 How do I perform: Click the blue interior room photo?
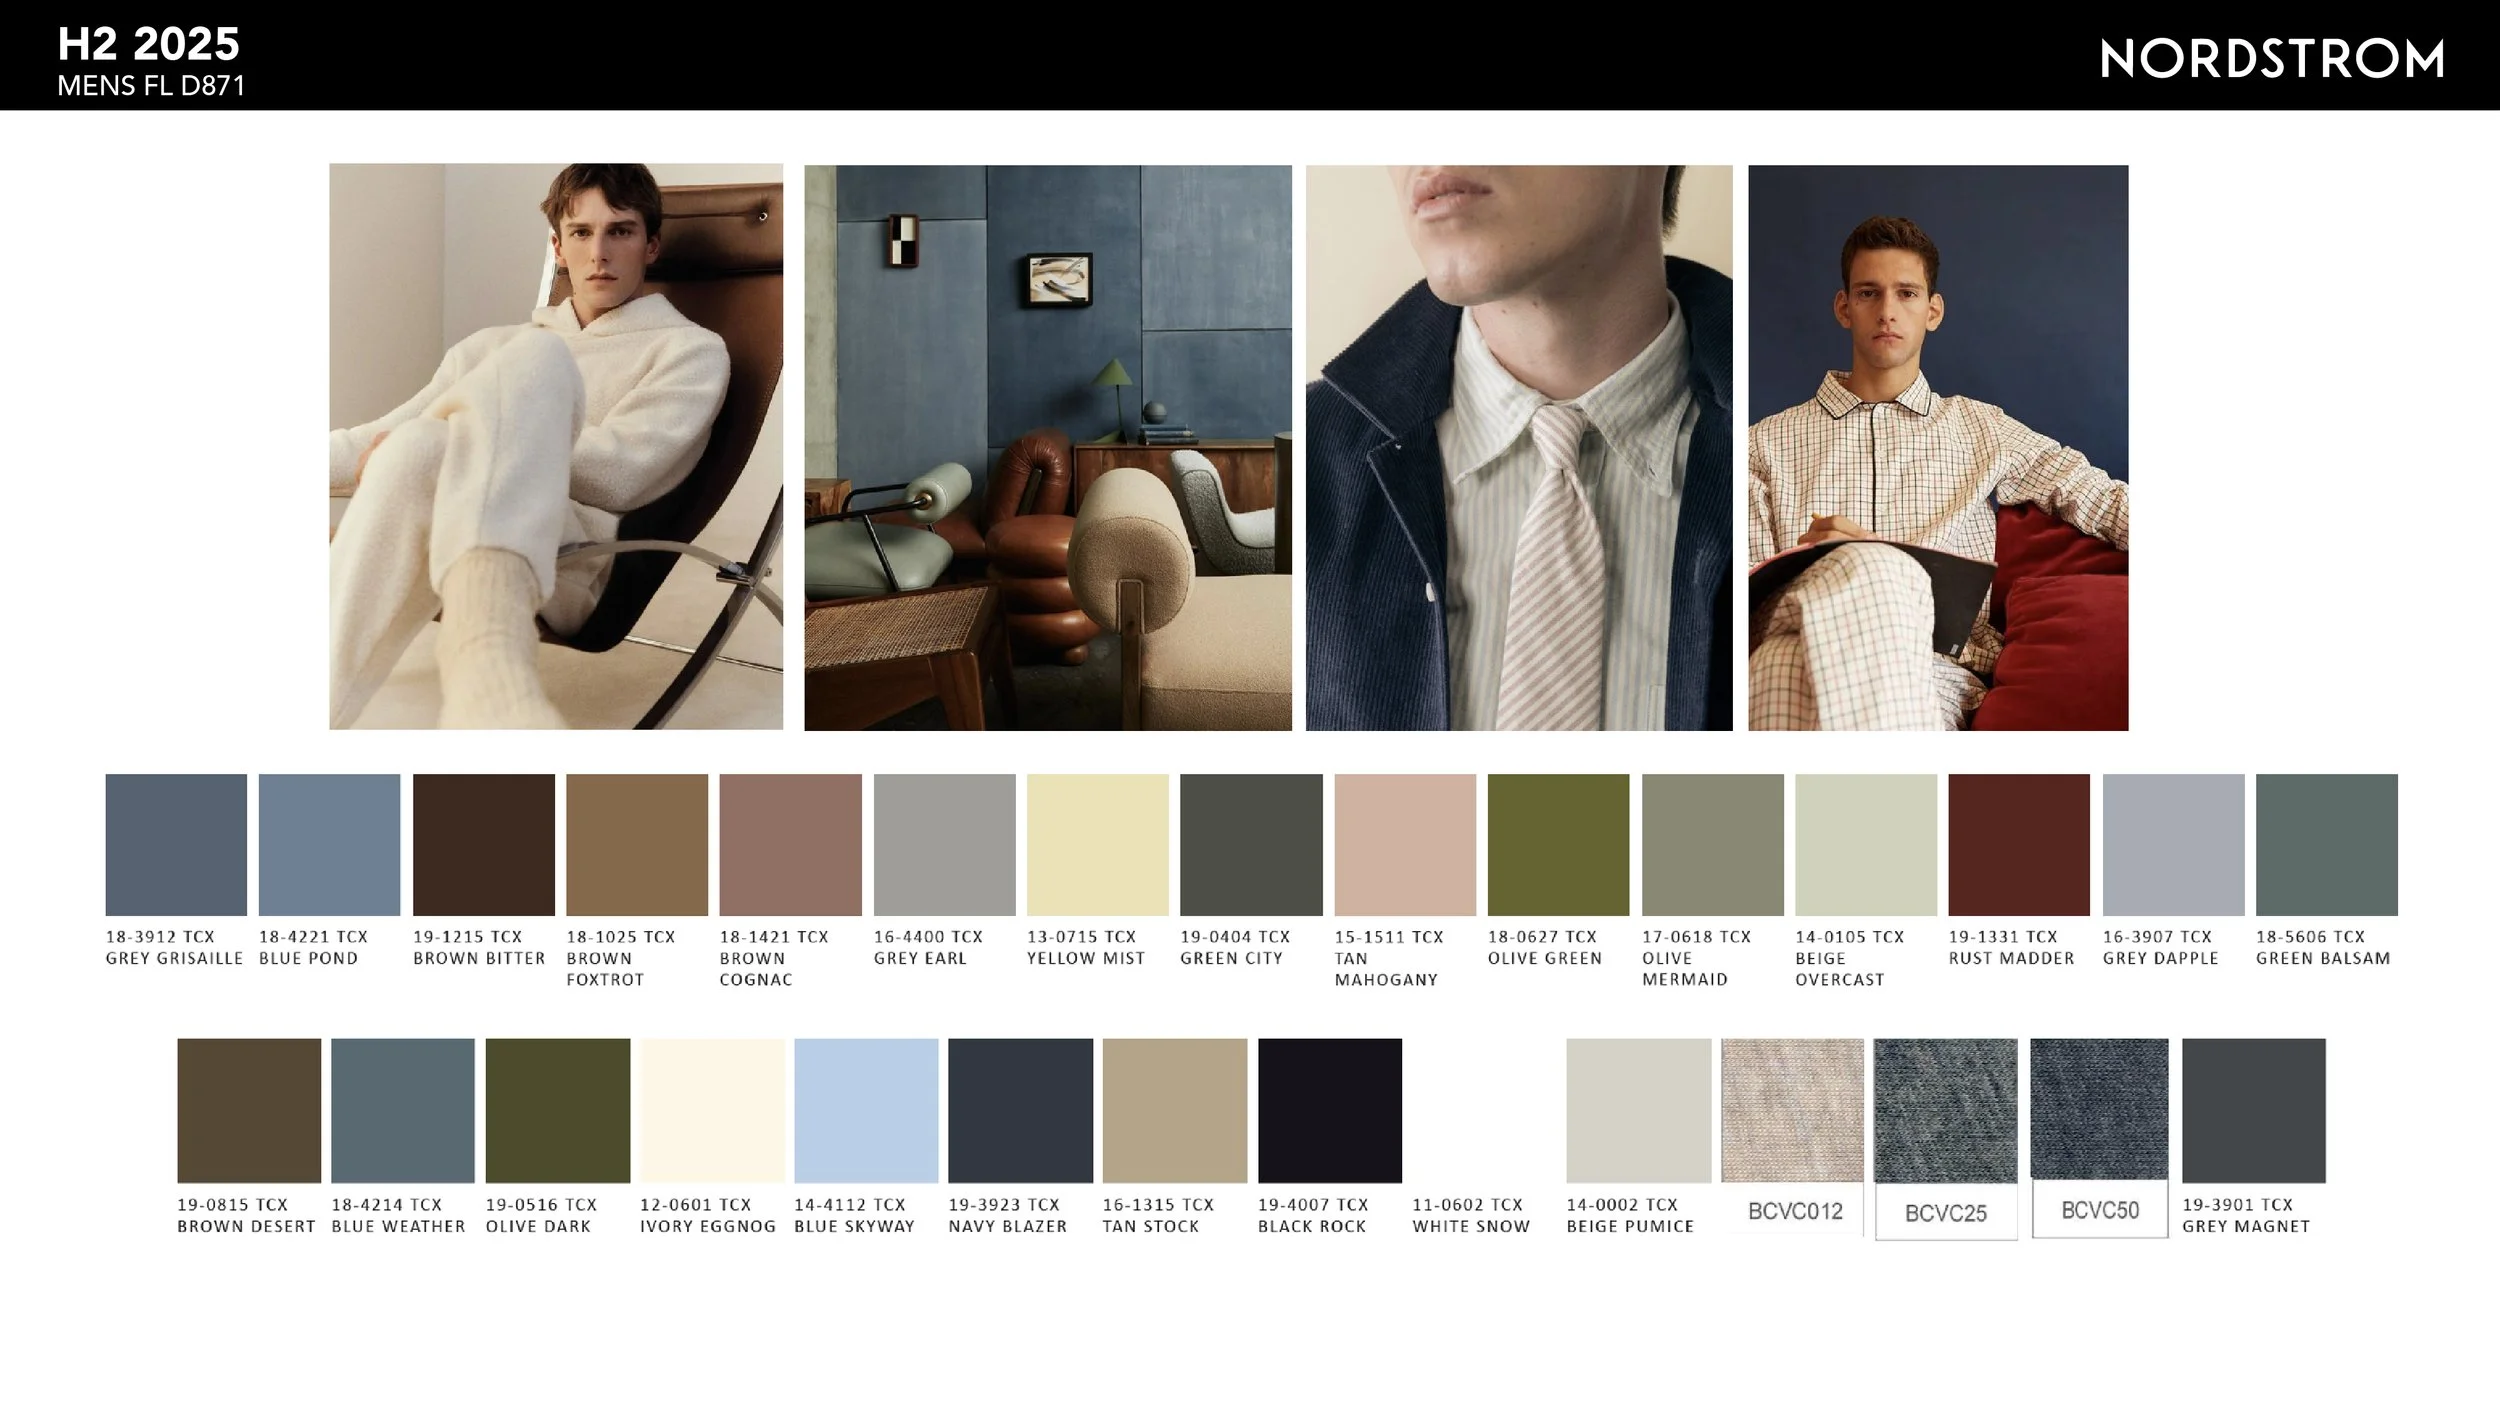coord(1047,447)
